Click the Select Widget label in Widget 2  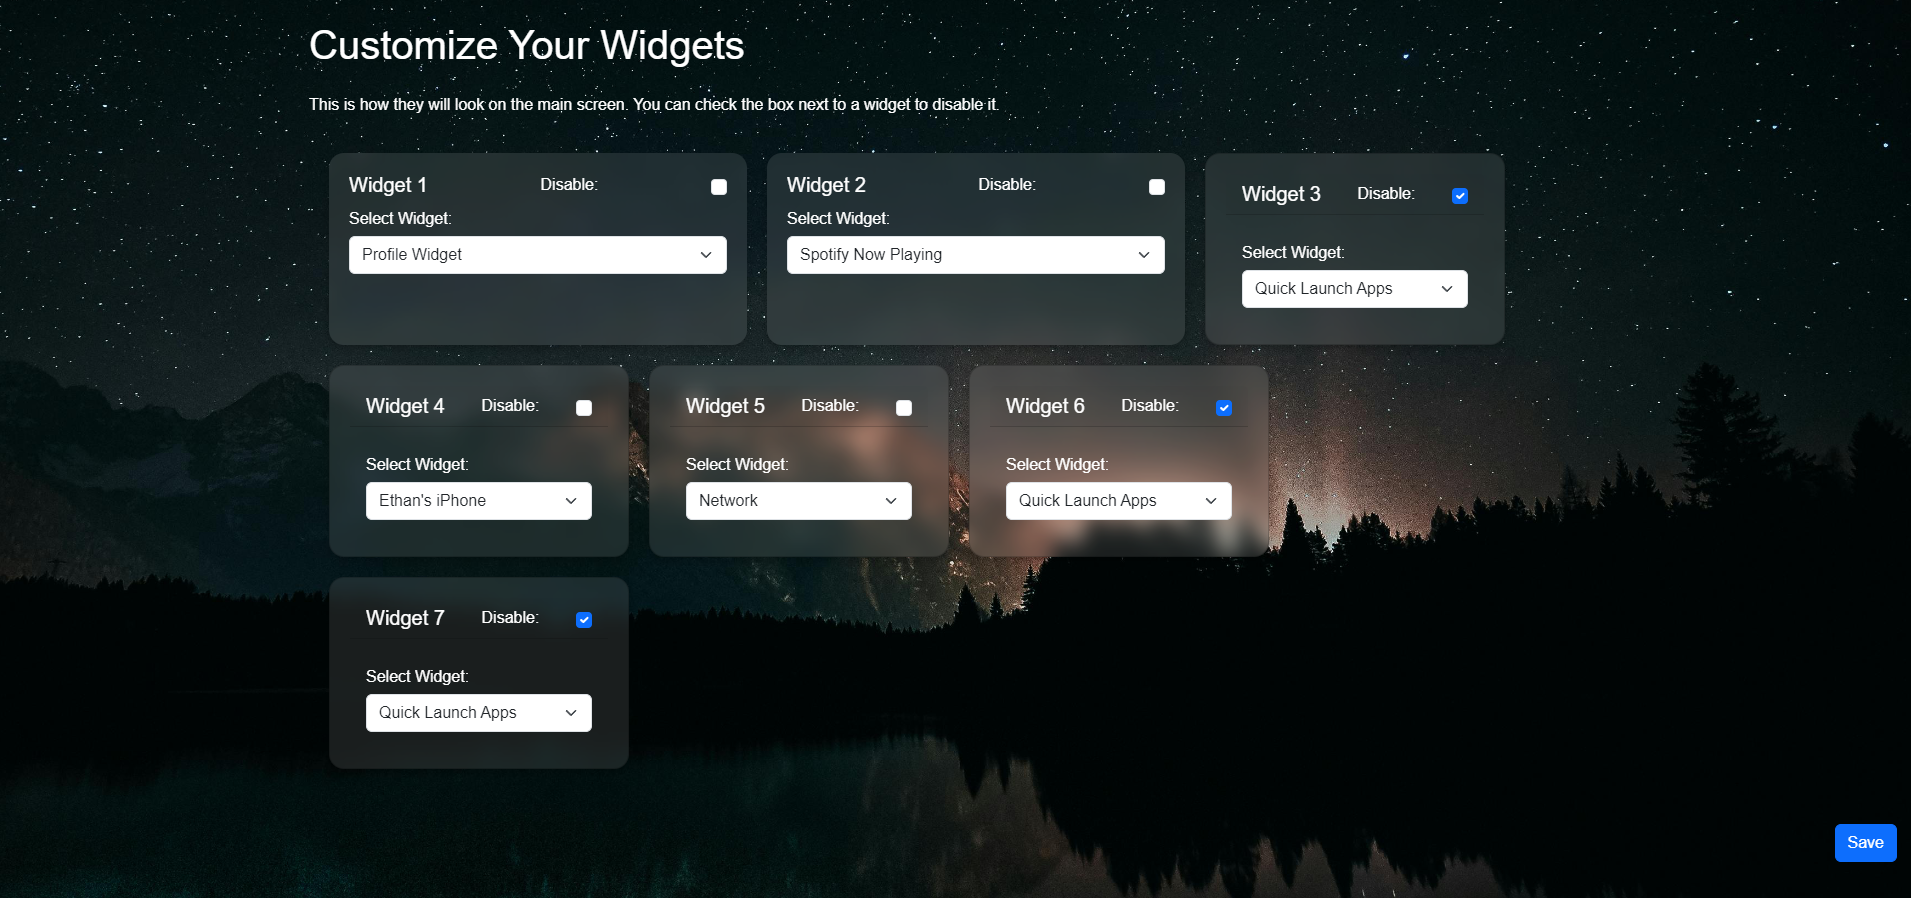[838, 219]
